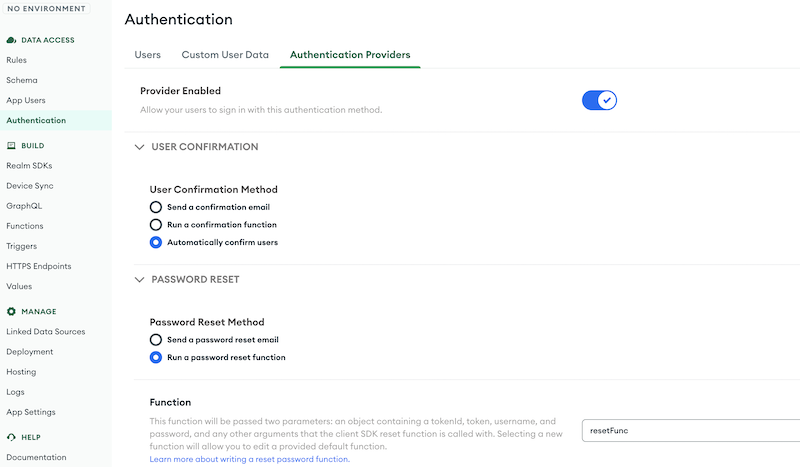Screen dimensions: 800x467
Task: Open reset password function documentation link
Action: (x=249, y=459)
